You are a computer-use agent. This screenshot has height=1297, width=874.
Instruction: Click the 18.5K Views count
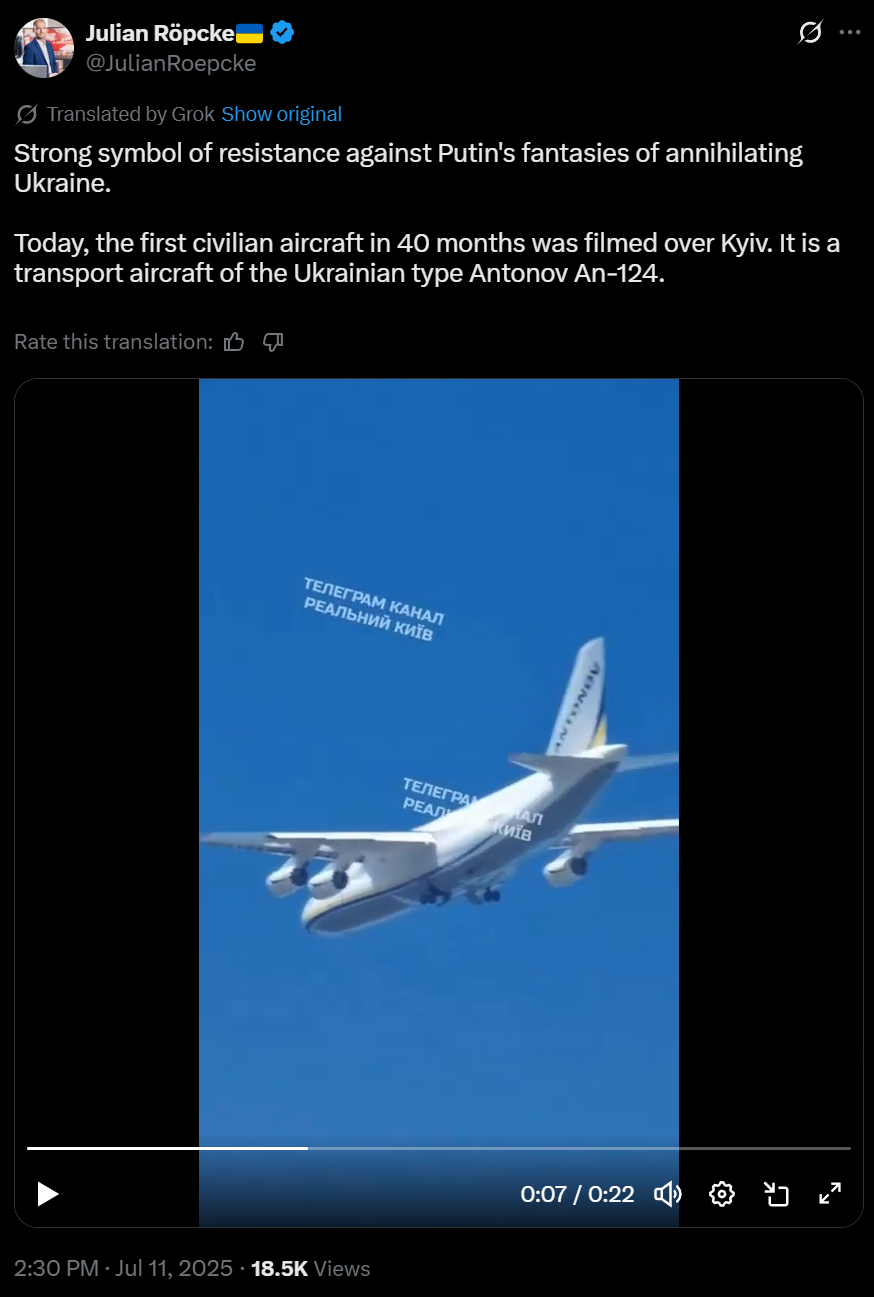310,1268
